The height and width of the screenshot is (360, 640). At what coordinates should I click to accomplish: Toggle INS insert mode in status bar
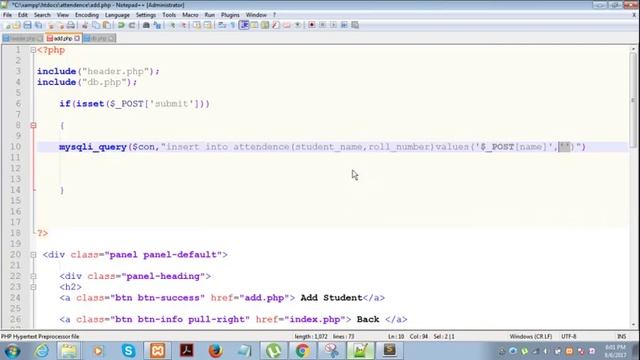(621, 336)
